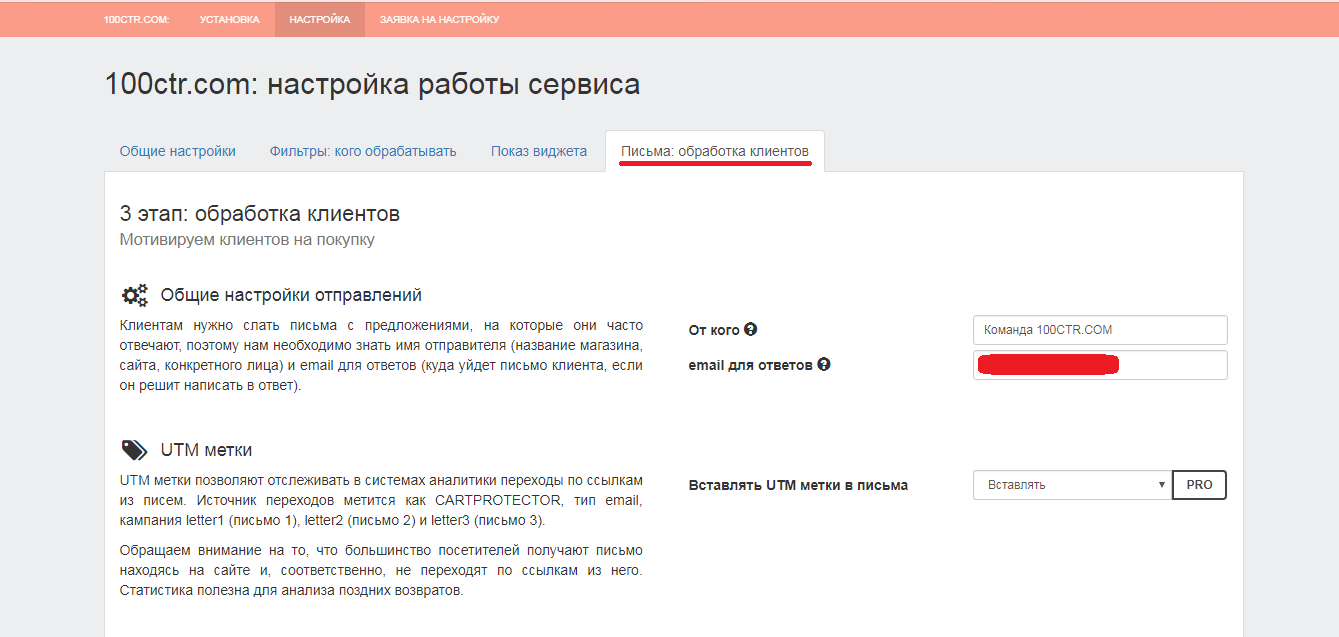Image resolution: width=1339 pixels, height=637 pixels.
Task: Click the email для ответов input field
Action: (1100, 365)
